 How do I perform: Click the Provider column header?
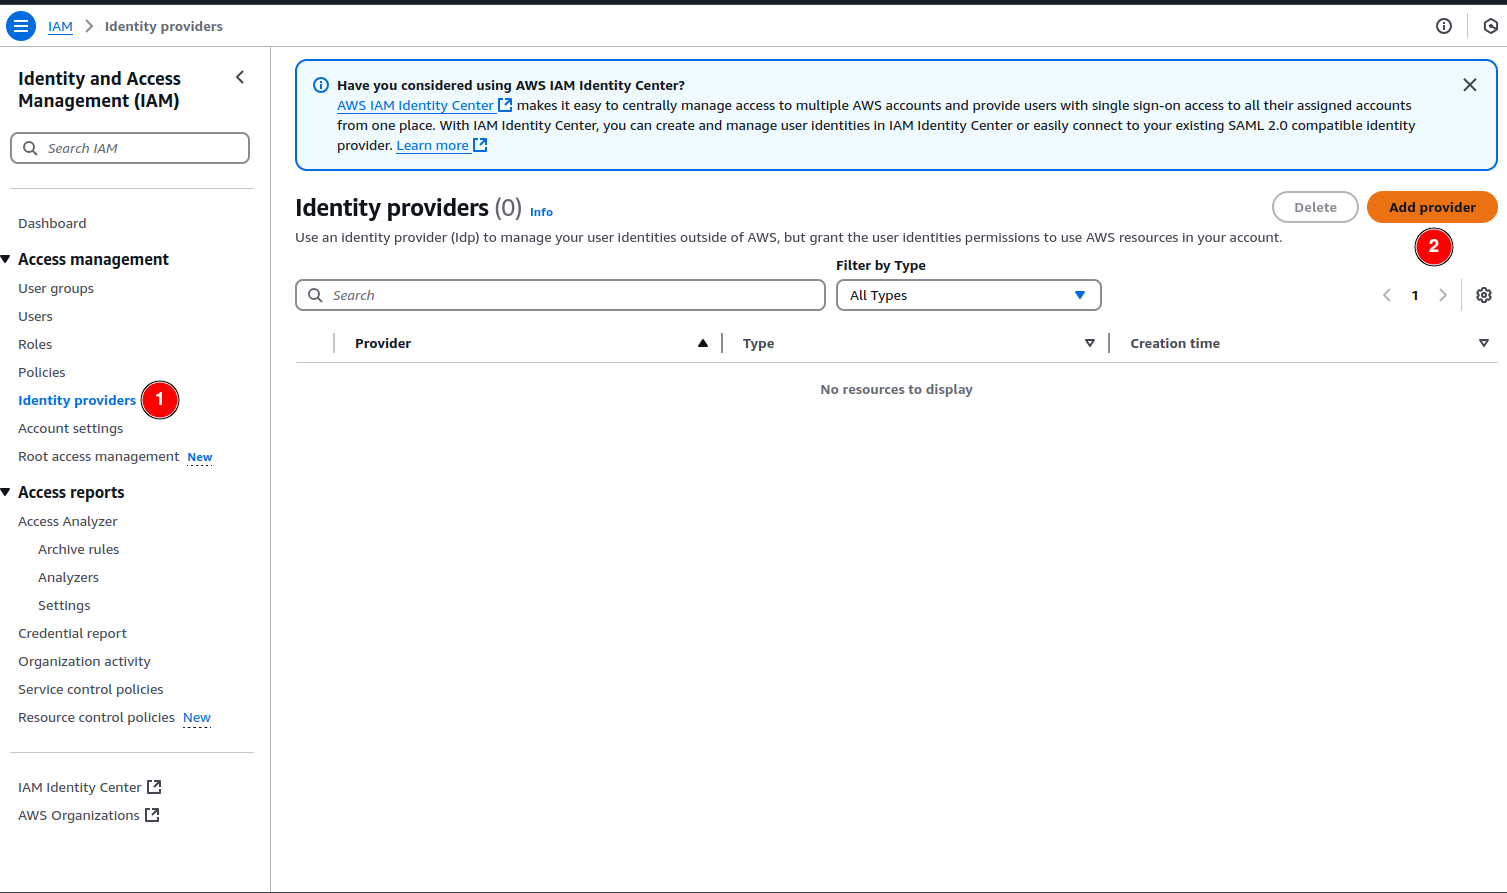click(383, 343)
